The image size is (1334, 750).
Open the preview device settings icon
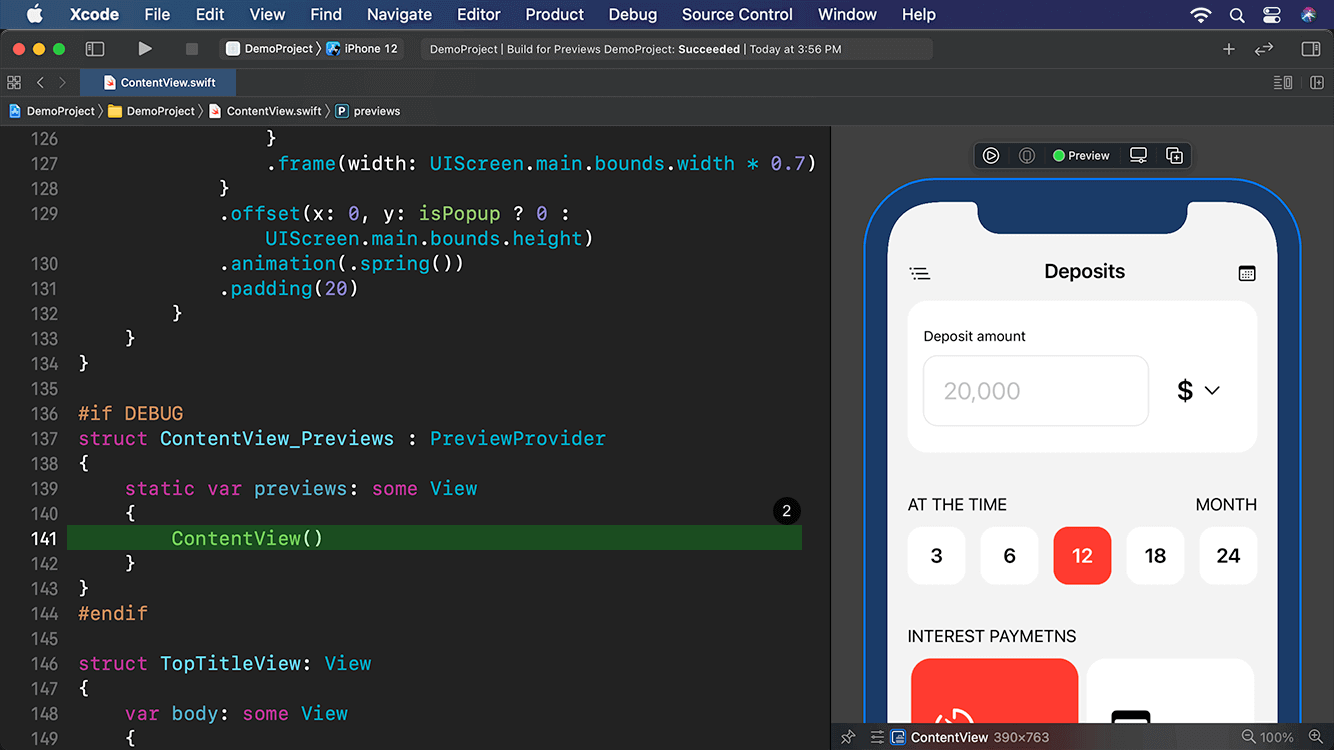point(1138,155)
